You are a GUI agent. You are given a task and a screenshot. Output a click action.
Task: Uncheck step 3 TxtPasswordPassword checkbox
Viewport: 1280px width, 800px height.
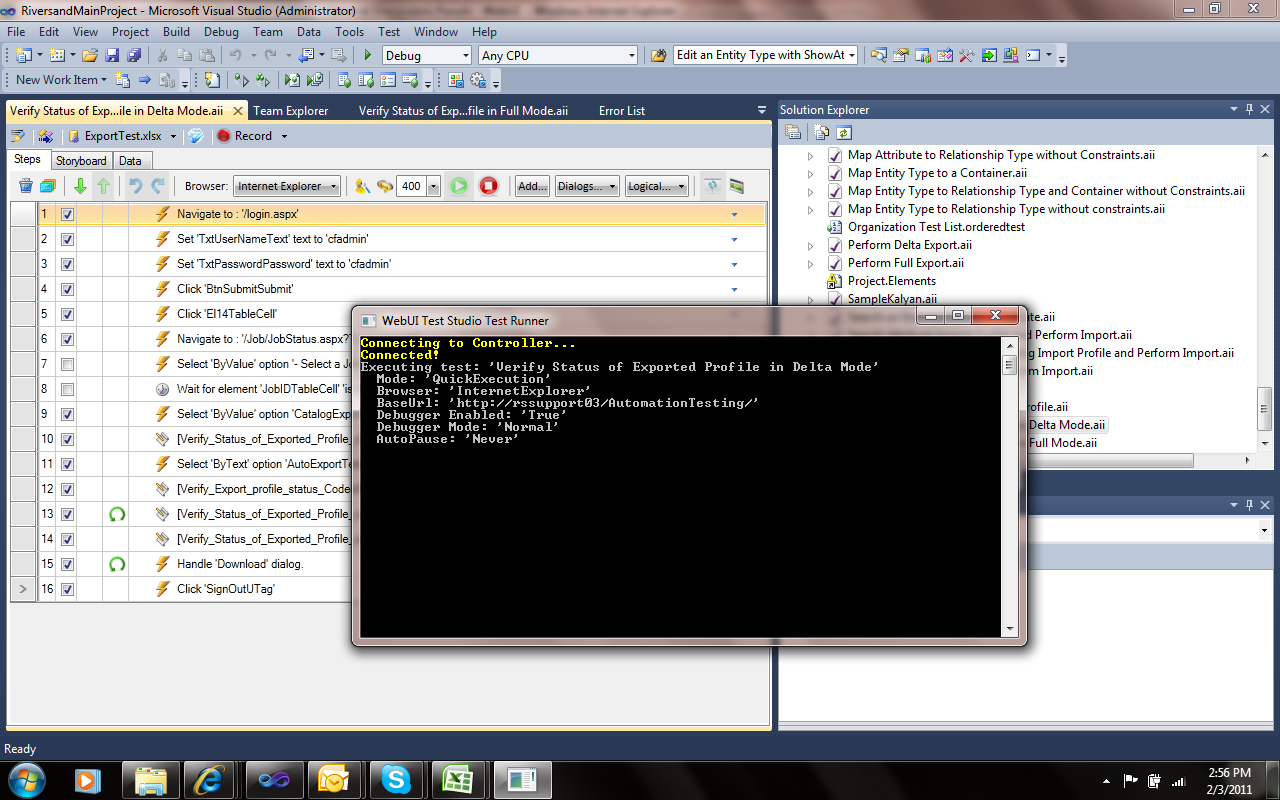point(67,264)
